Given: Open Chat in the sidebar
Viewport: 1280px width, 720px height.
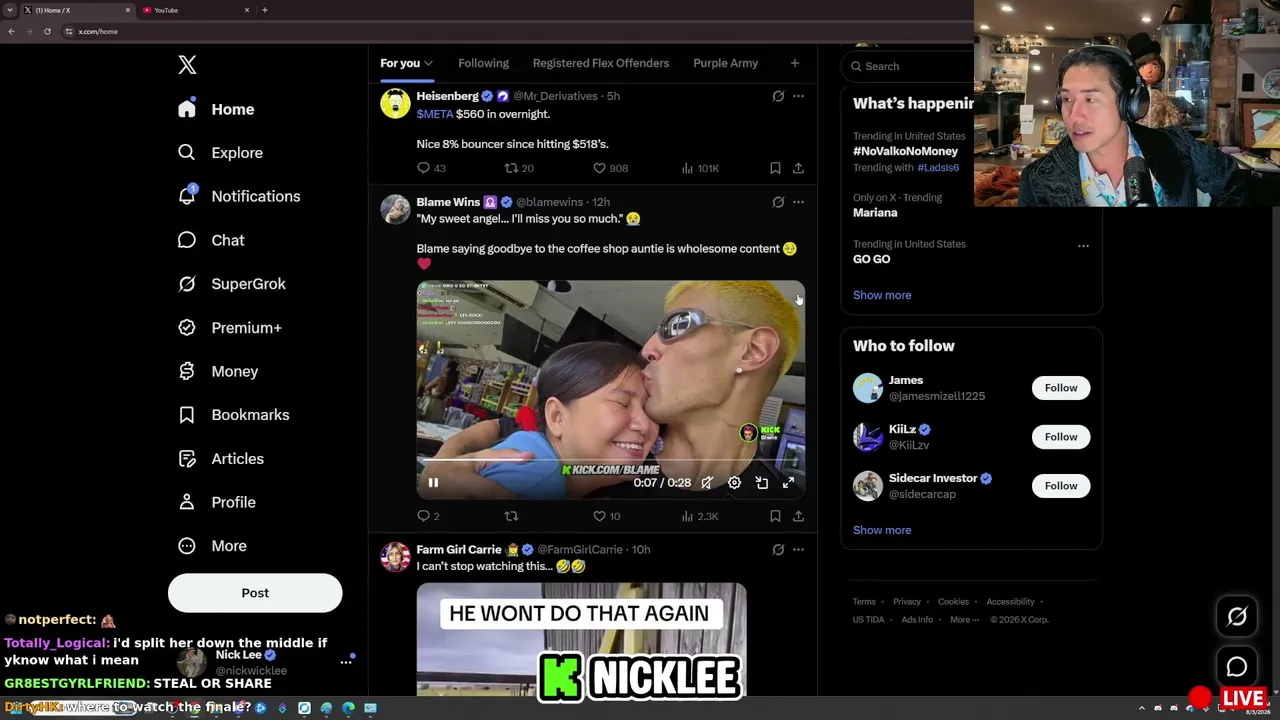Looking at the screenshot, I should click(211, 240).
